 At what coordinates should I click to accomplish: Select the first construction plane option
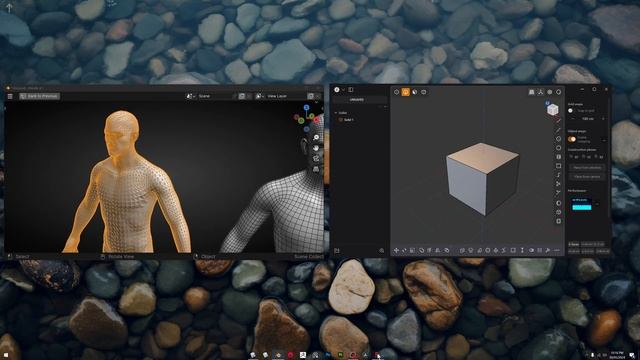[x=575, y=157]
